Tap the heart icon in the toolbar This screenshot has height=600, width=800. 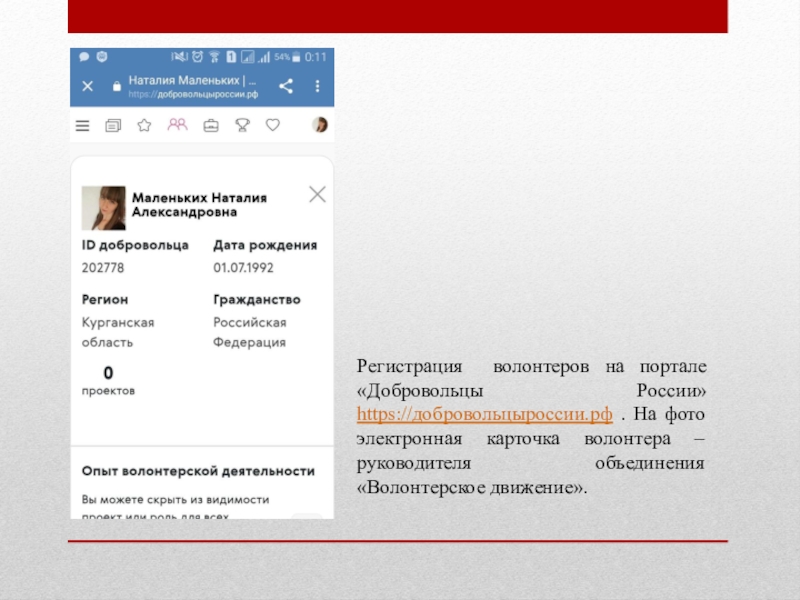pyautogui.click(x=272, y=125)
